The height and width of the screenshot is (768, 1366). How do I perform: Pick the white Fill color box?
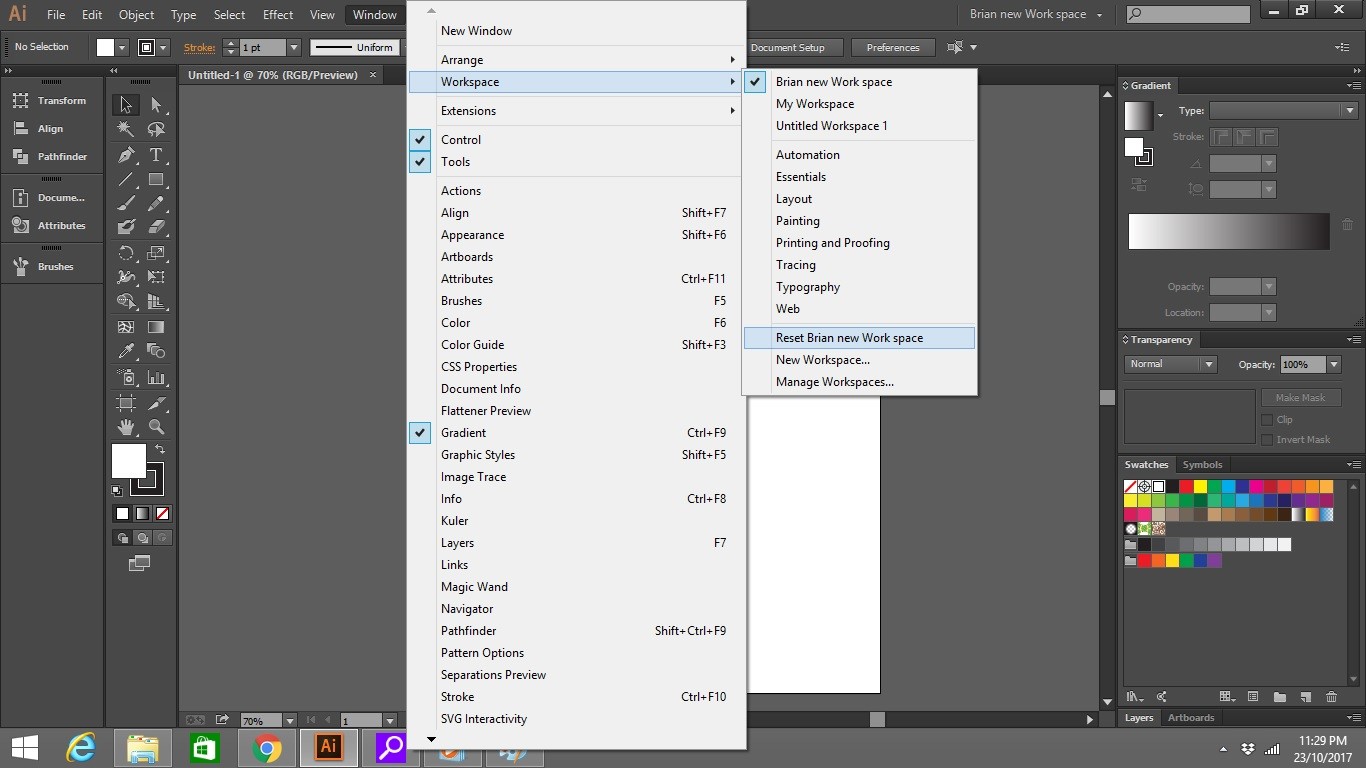pyautogui.click(x=128, y=461)
